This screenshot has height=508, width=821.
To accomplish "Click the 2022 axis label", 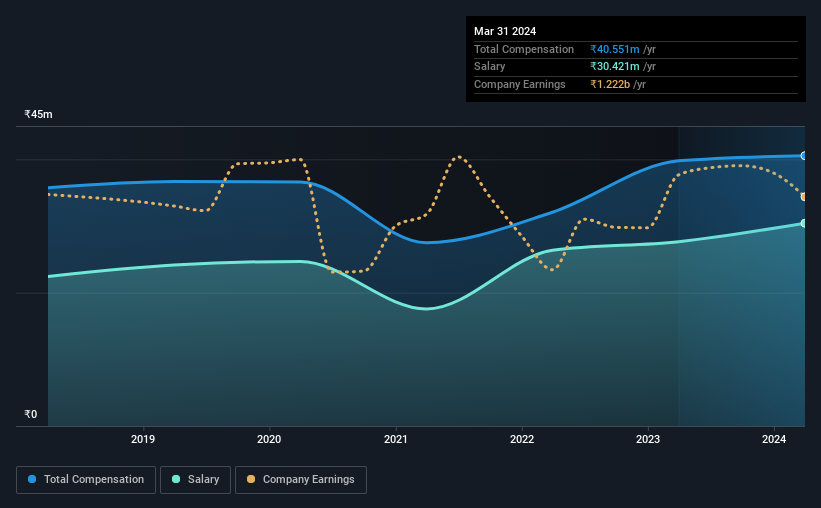I will click(522, 439).
